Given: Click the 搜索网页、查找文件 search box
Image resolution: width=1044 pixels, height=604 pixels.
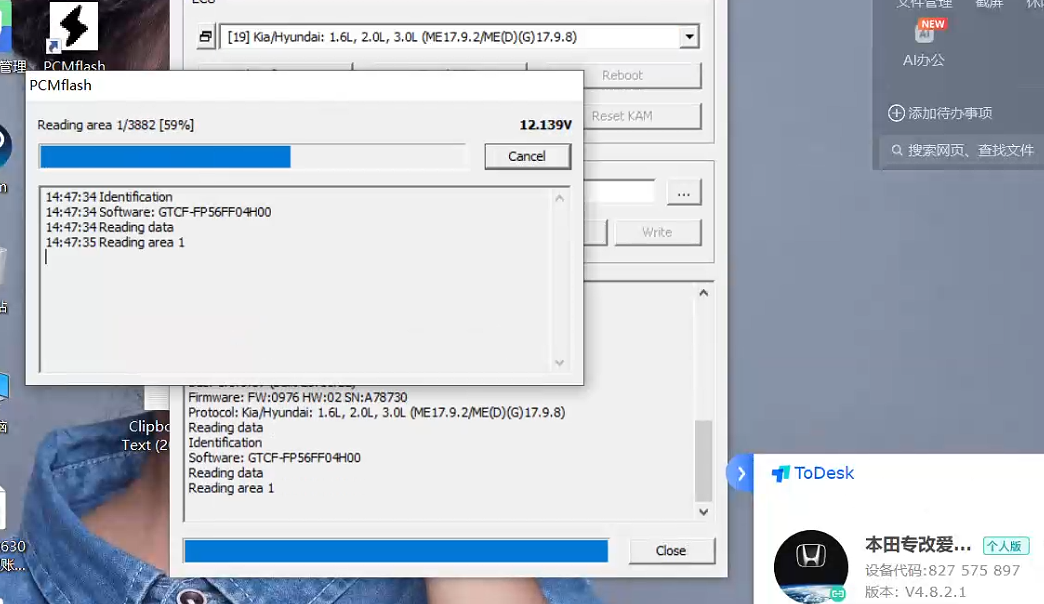Looking at the screenshot, I should (x=960, y=151).
